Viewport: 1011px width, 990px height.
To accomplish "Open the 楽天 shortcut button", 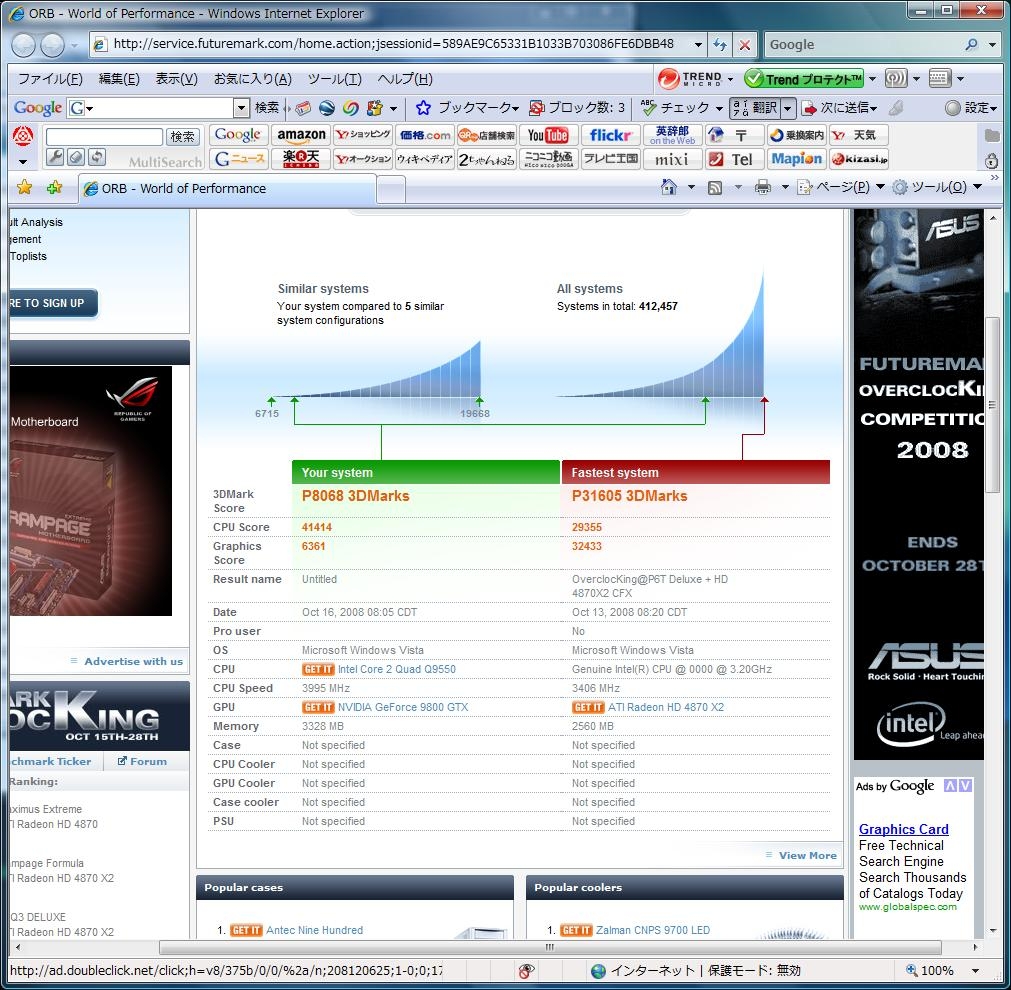I will pos(301,159).
